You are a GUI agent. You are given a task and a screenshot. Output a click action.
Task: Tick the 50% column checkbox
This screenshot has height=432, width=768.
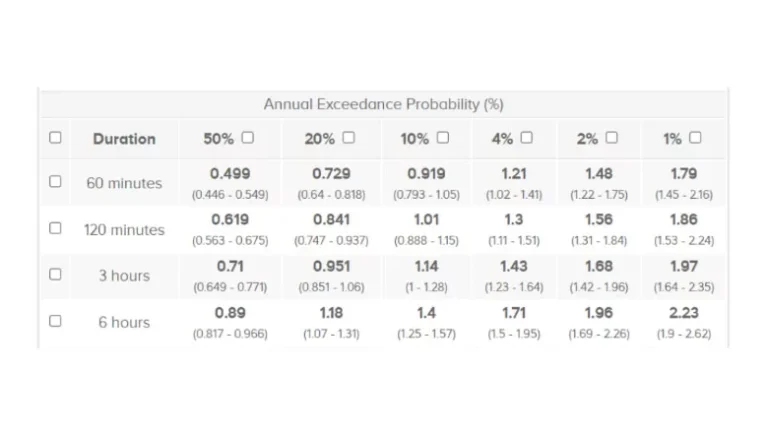248,138
